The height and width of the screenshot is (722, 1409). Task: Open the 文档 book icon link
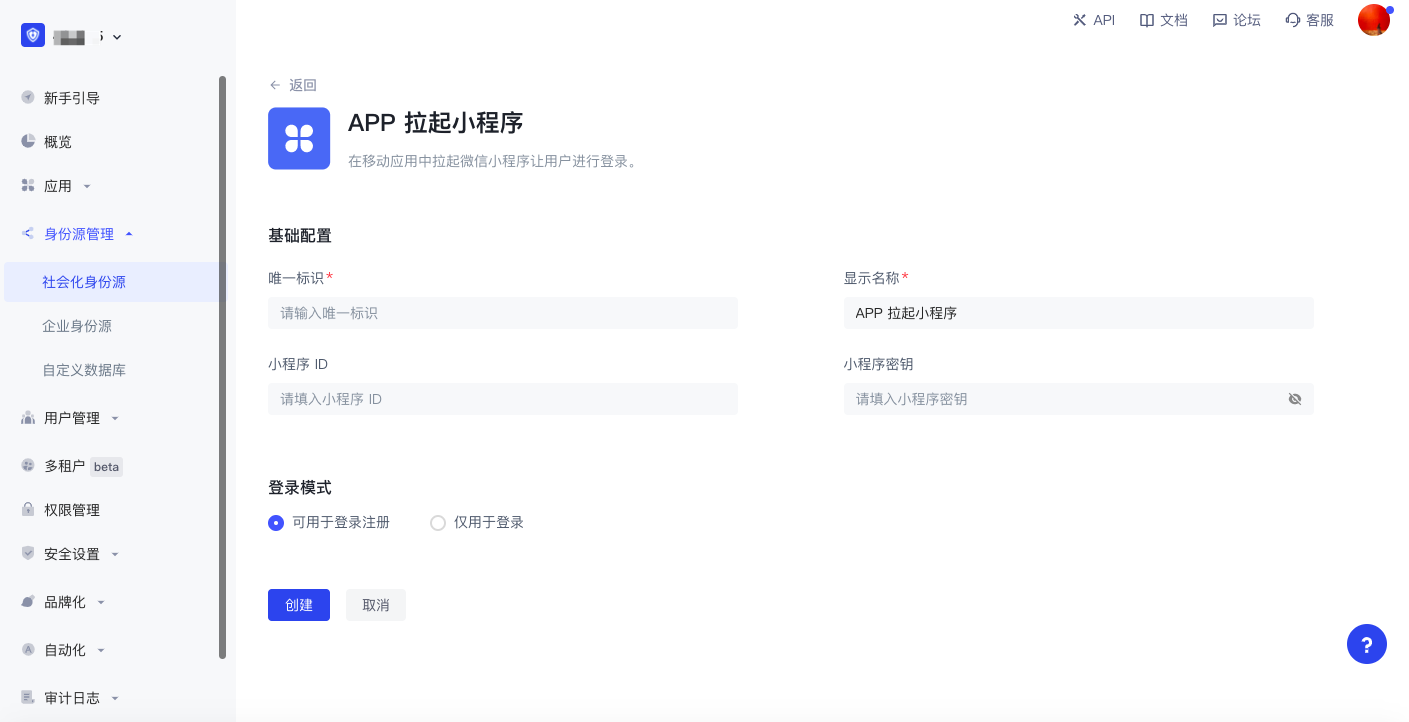click(x=1147, y=20)
